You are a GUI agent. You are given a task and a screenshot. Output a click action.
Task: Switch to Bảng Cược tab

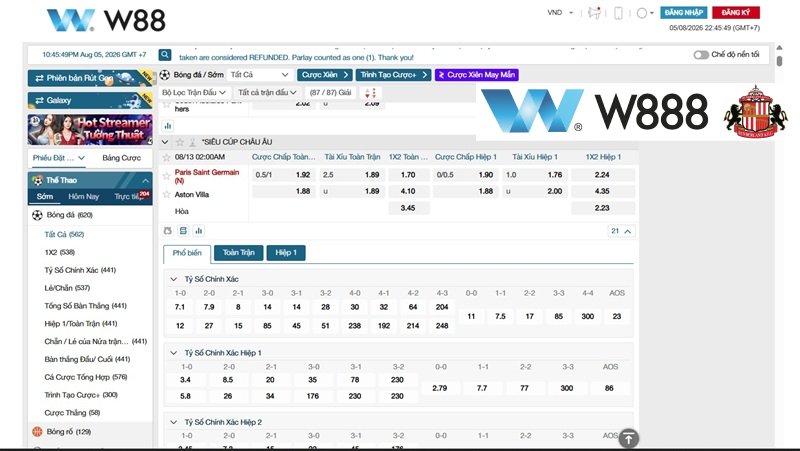[121, 158]
